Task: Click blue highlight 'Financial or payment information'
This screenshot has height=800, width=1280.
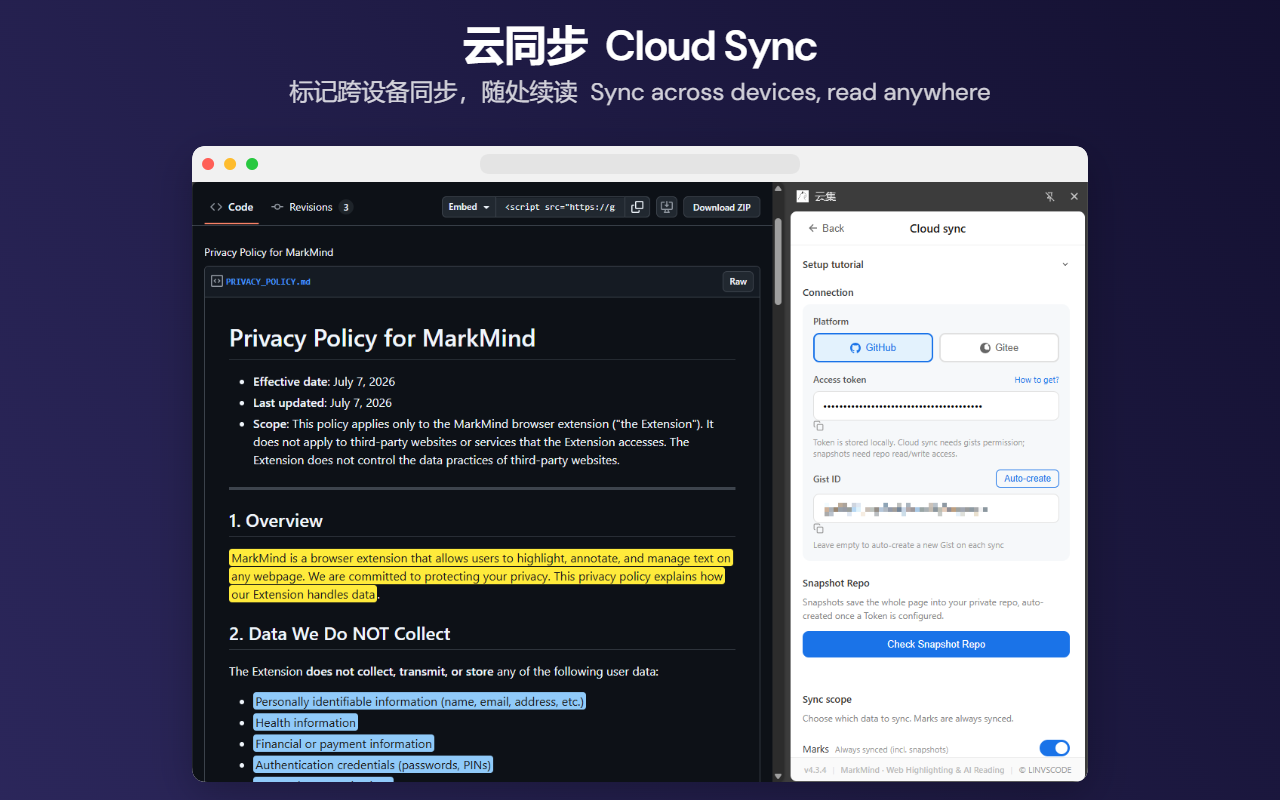Action: click(x=343, y=743)
